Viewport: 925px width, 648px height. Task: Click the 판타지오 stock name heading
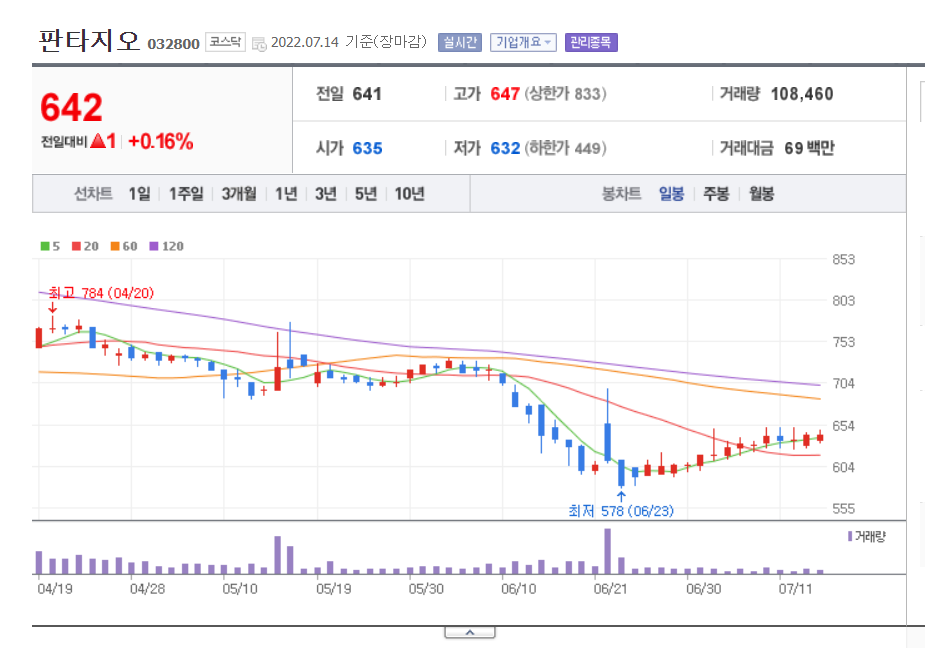coord(89,41)
